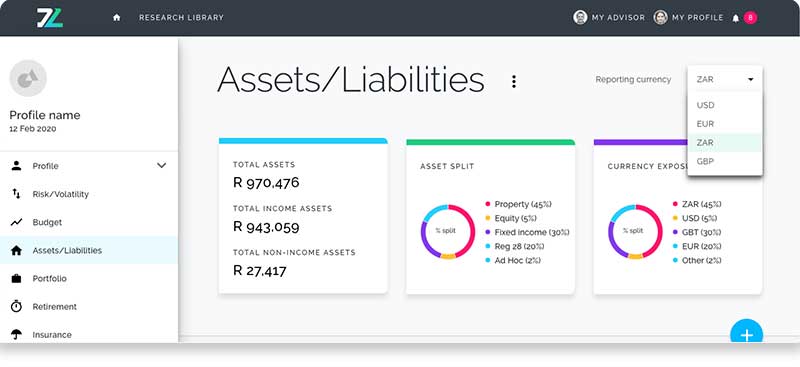The width and height of the screenshot is (800, 367).
Task: Click the Insurance umbrella icon
Action: point(17,334)
